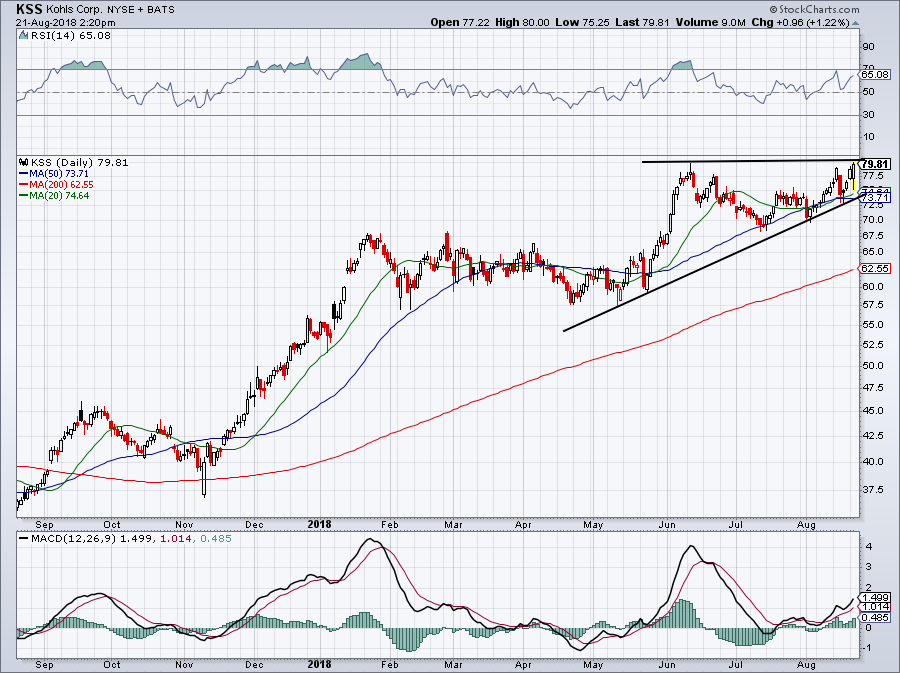Click the 0.485 histogram tag on right axis

coord(875,617)
